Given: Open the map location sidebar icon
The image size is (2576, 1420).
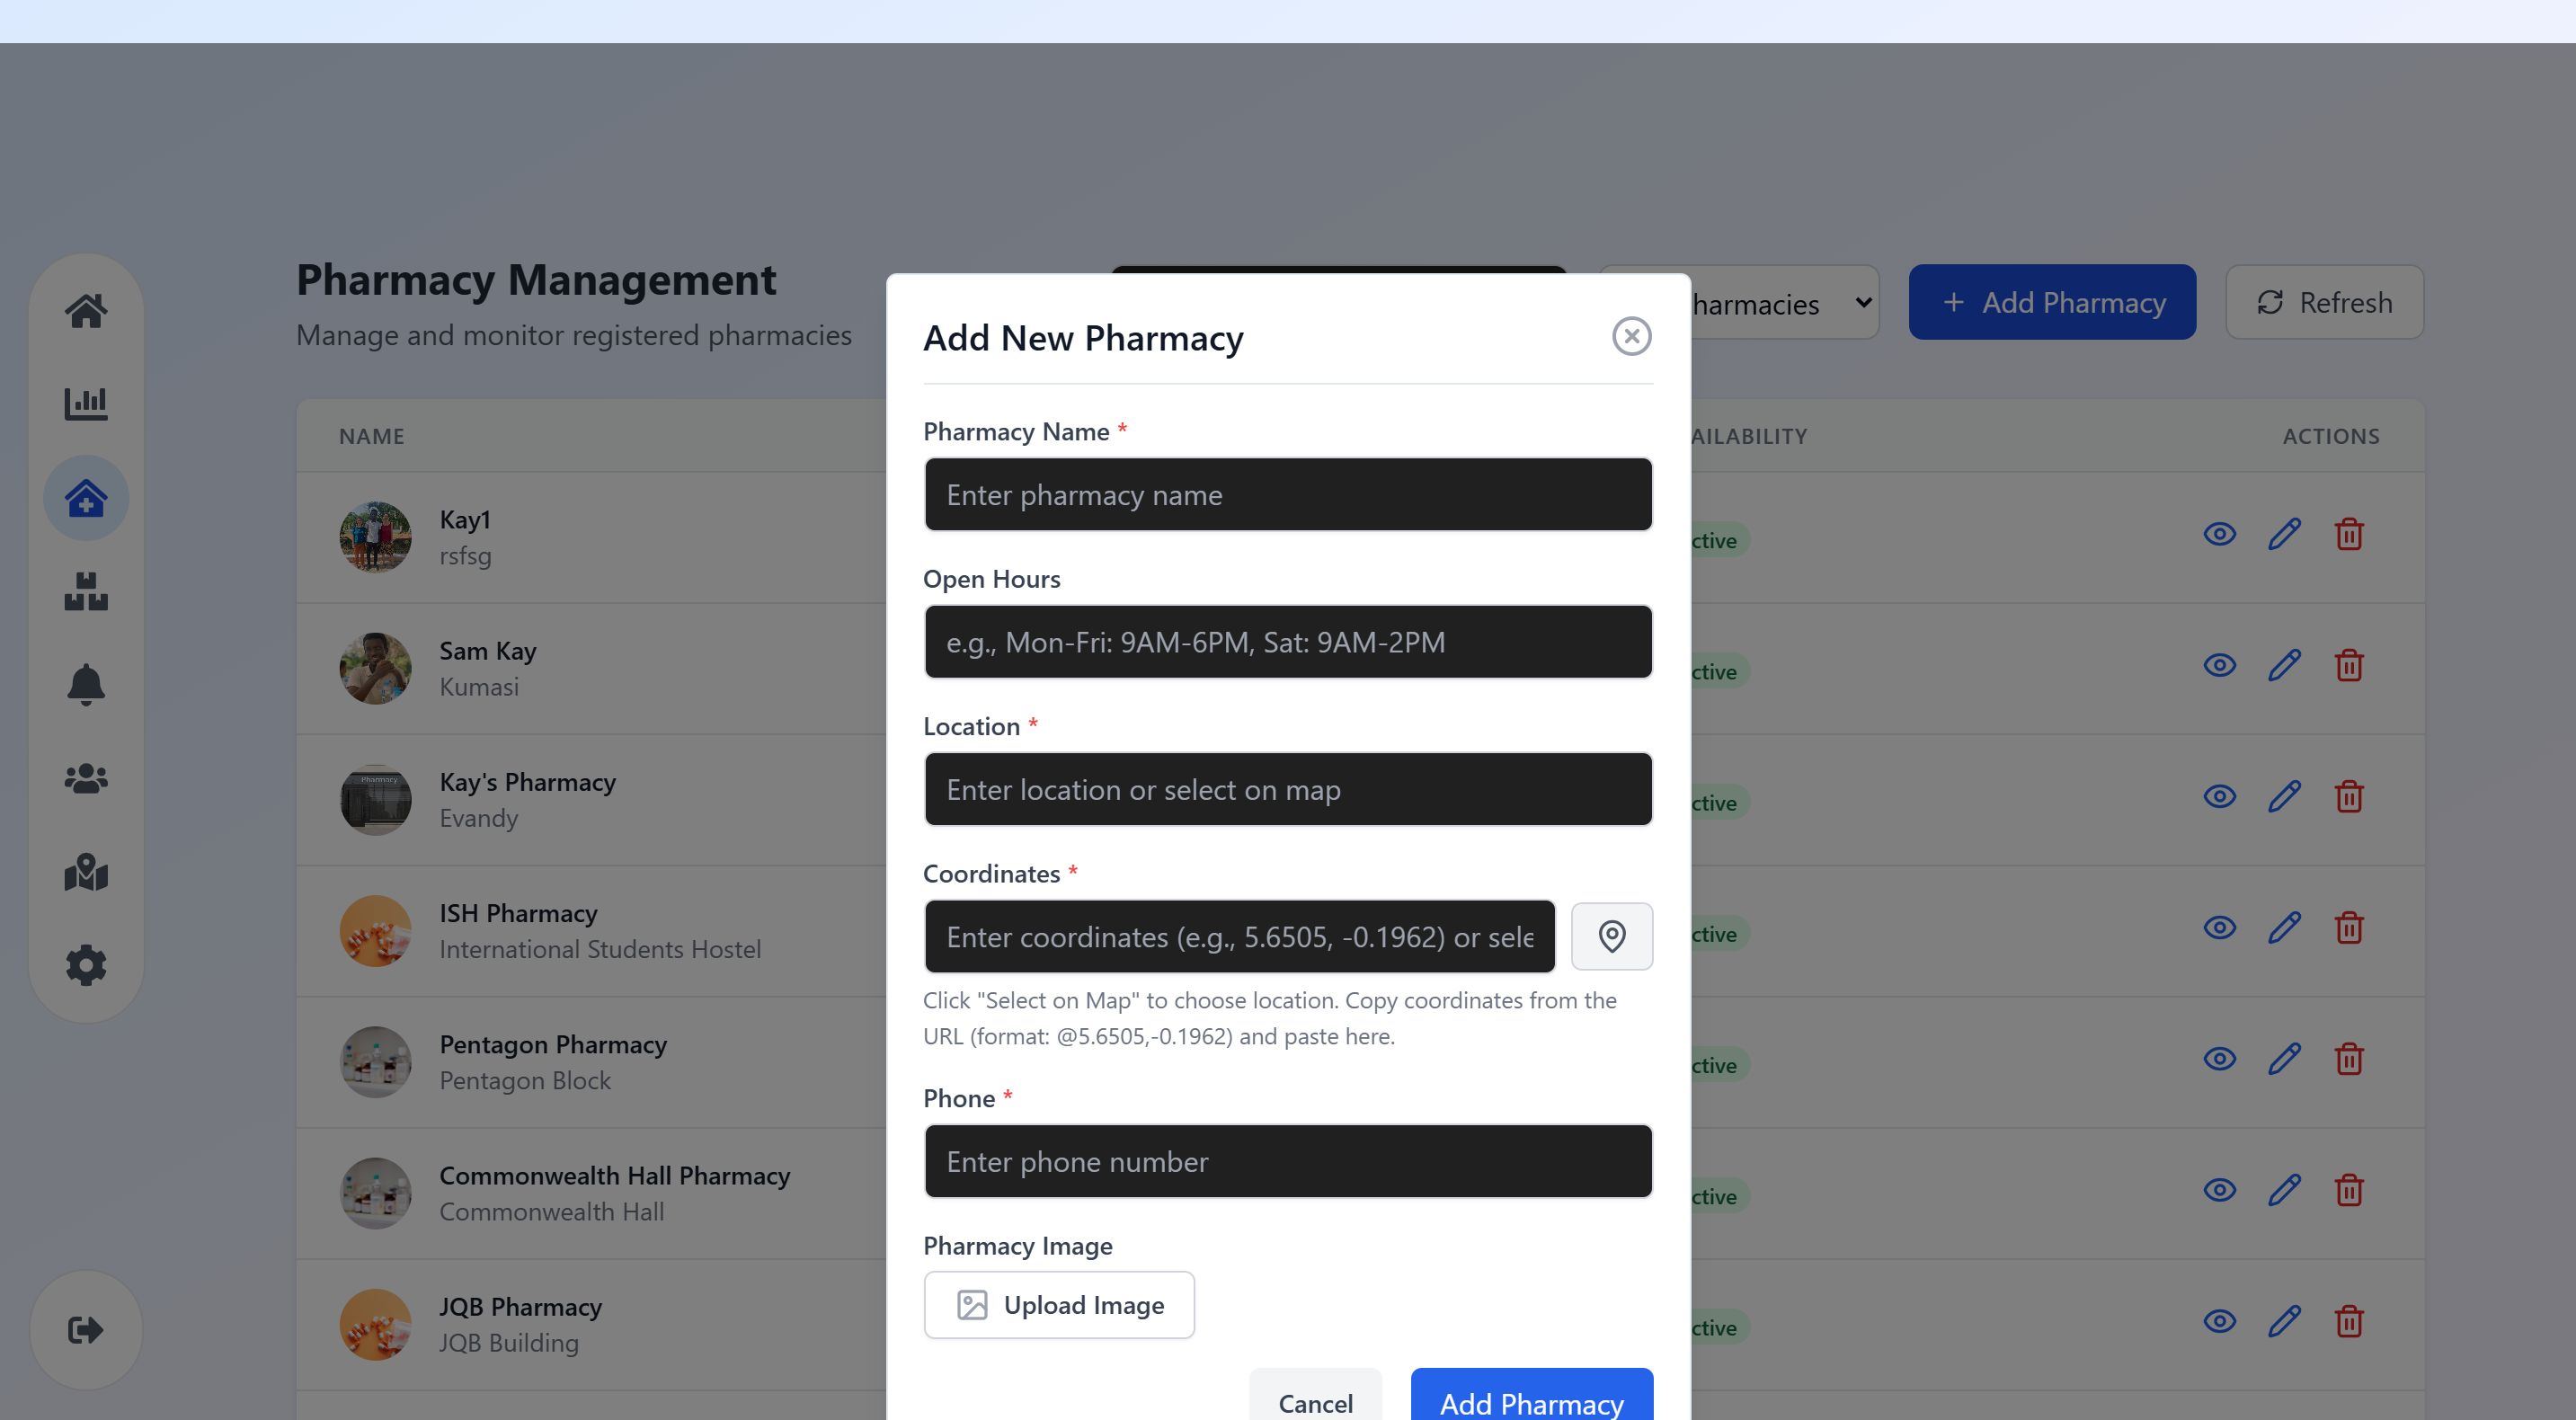Looking at the screenshot, I should coord(86,872).
